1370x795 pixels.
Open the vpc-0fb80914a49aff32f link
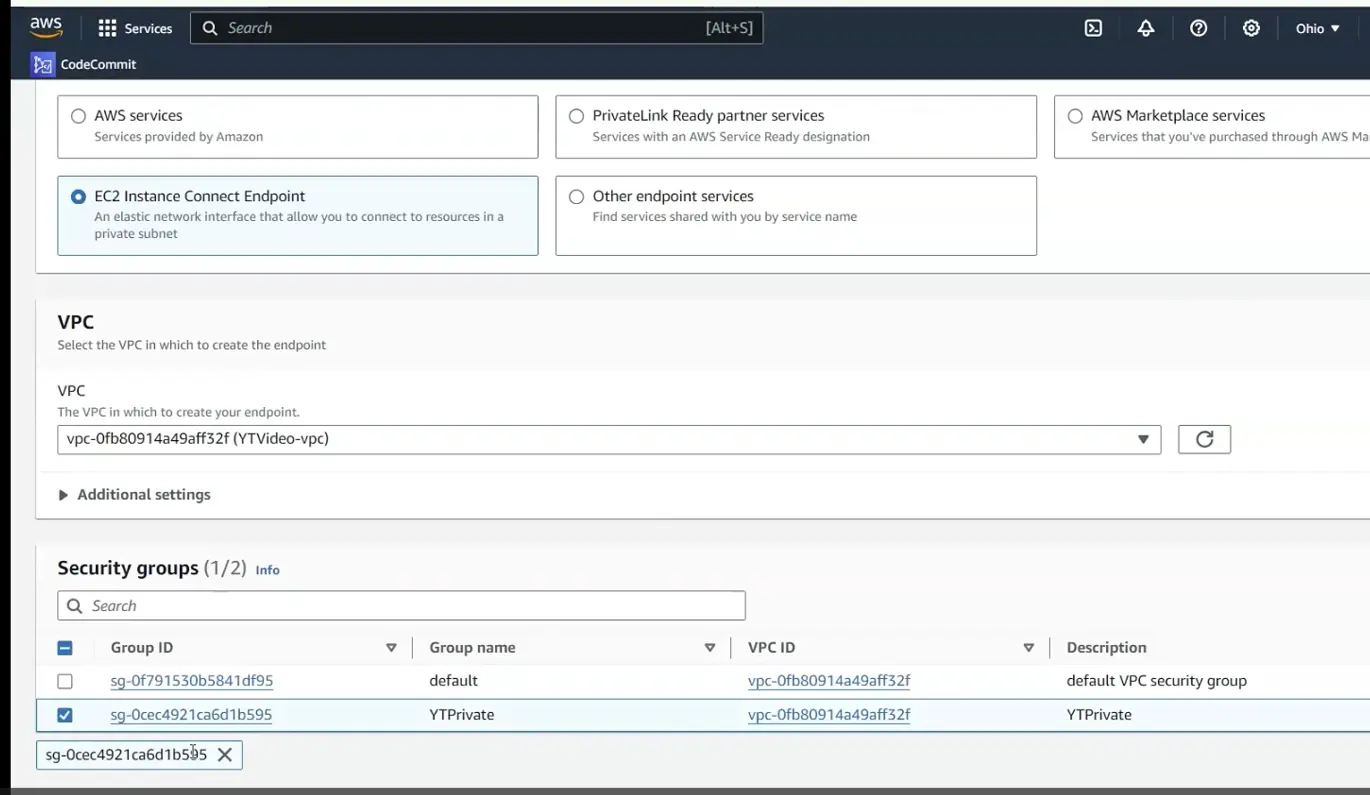(x=828, y=680)
